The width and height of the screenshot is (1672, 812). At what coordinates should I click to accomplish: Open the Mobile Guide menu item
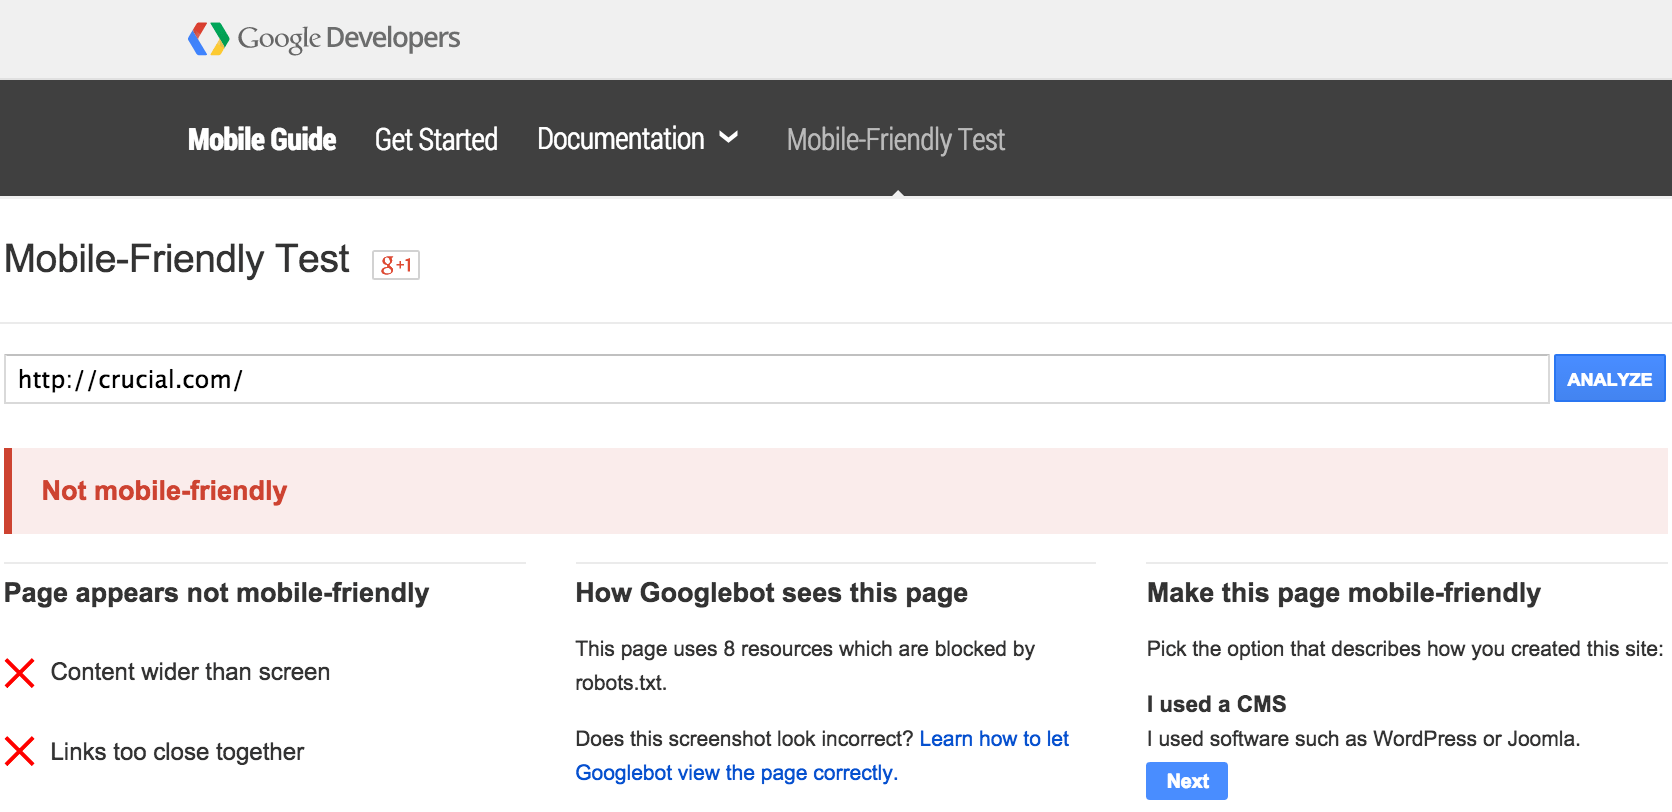click(262, 139)
